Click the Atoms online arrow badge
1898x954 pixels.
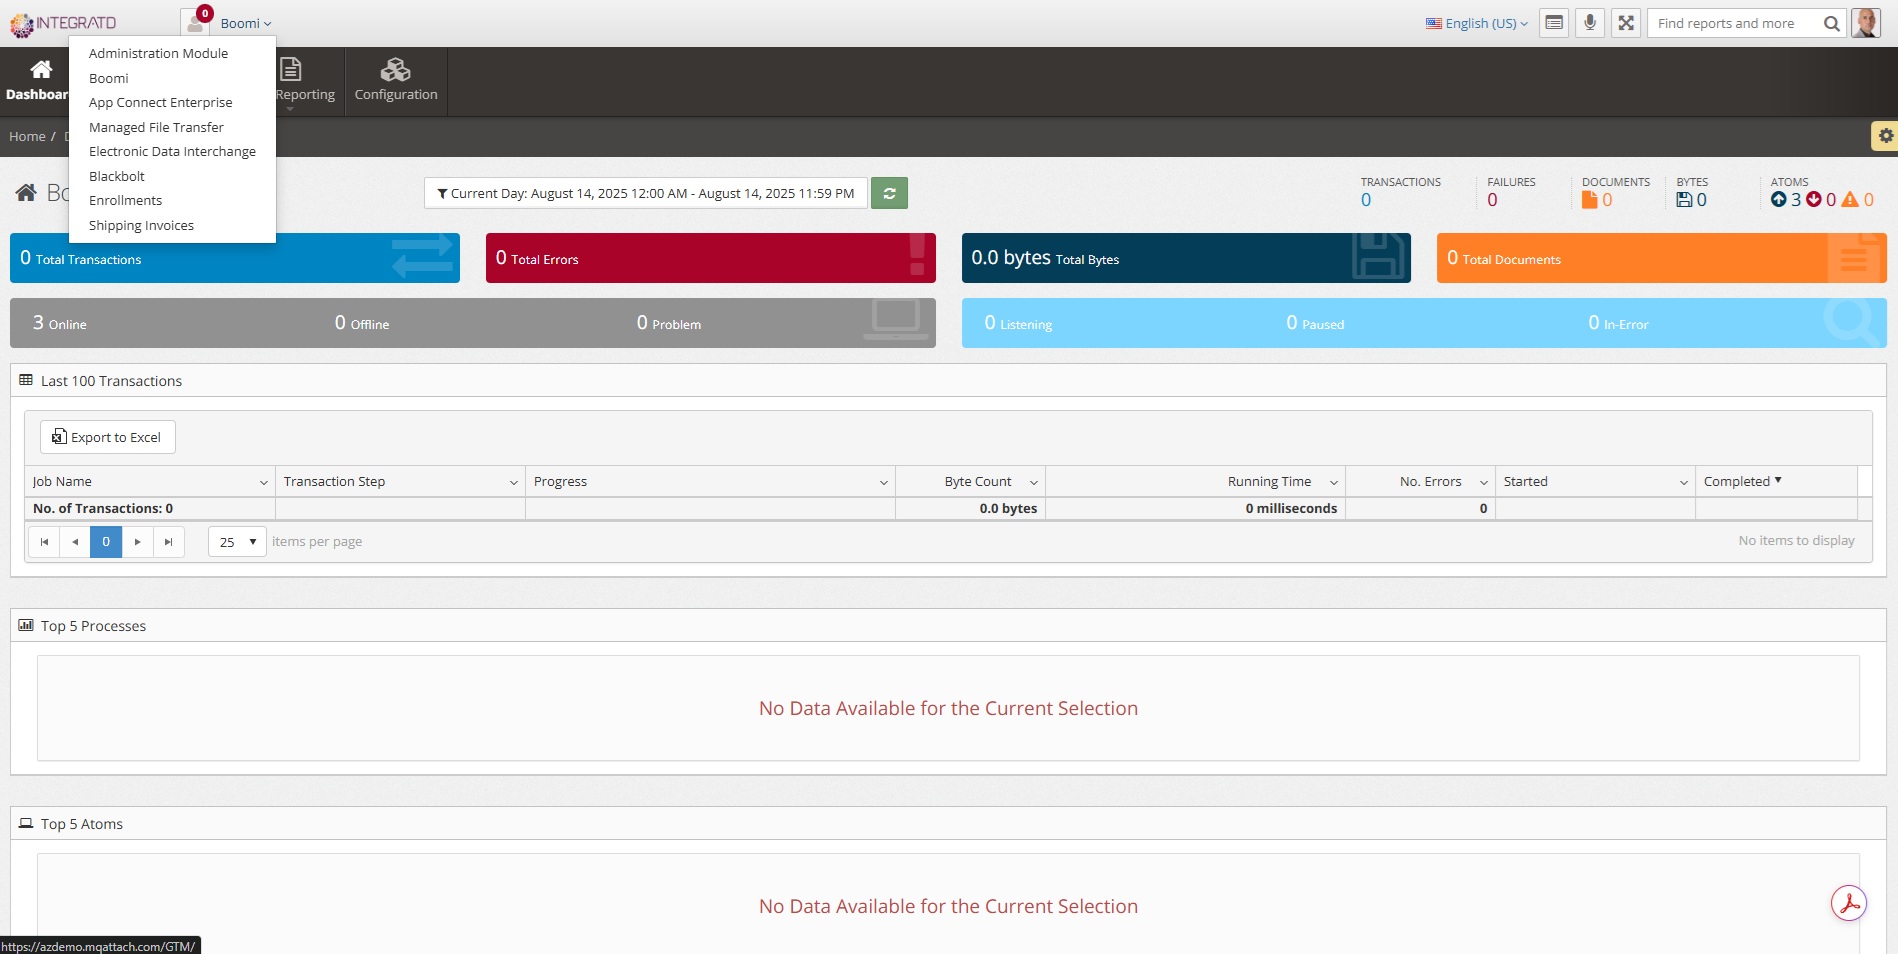click(1779, 199)
